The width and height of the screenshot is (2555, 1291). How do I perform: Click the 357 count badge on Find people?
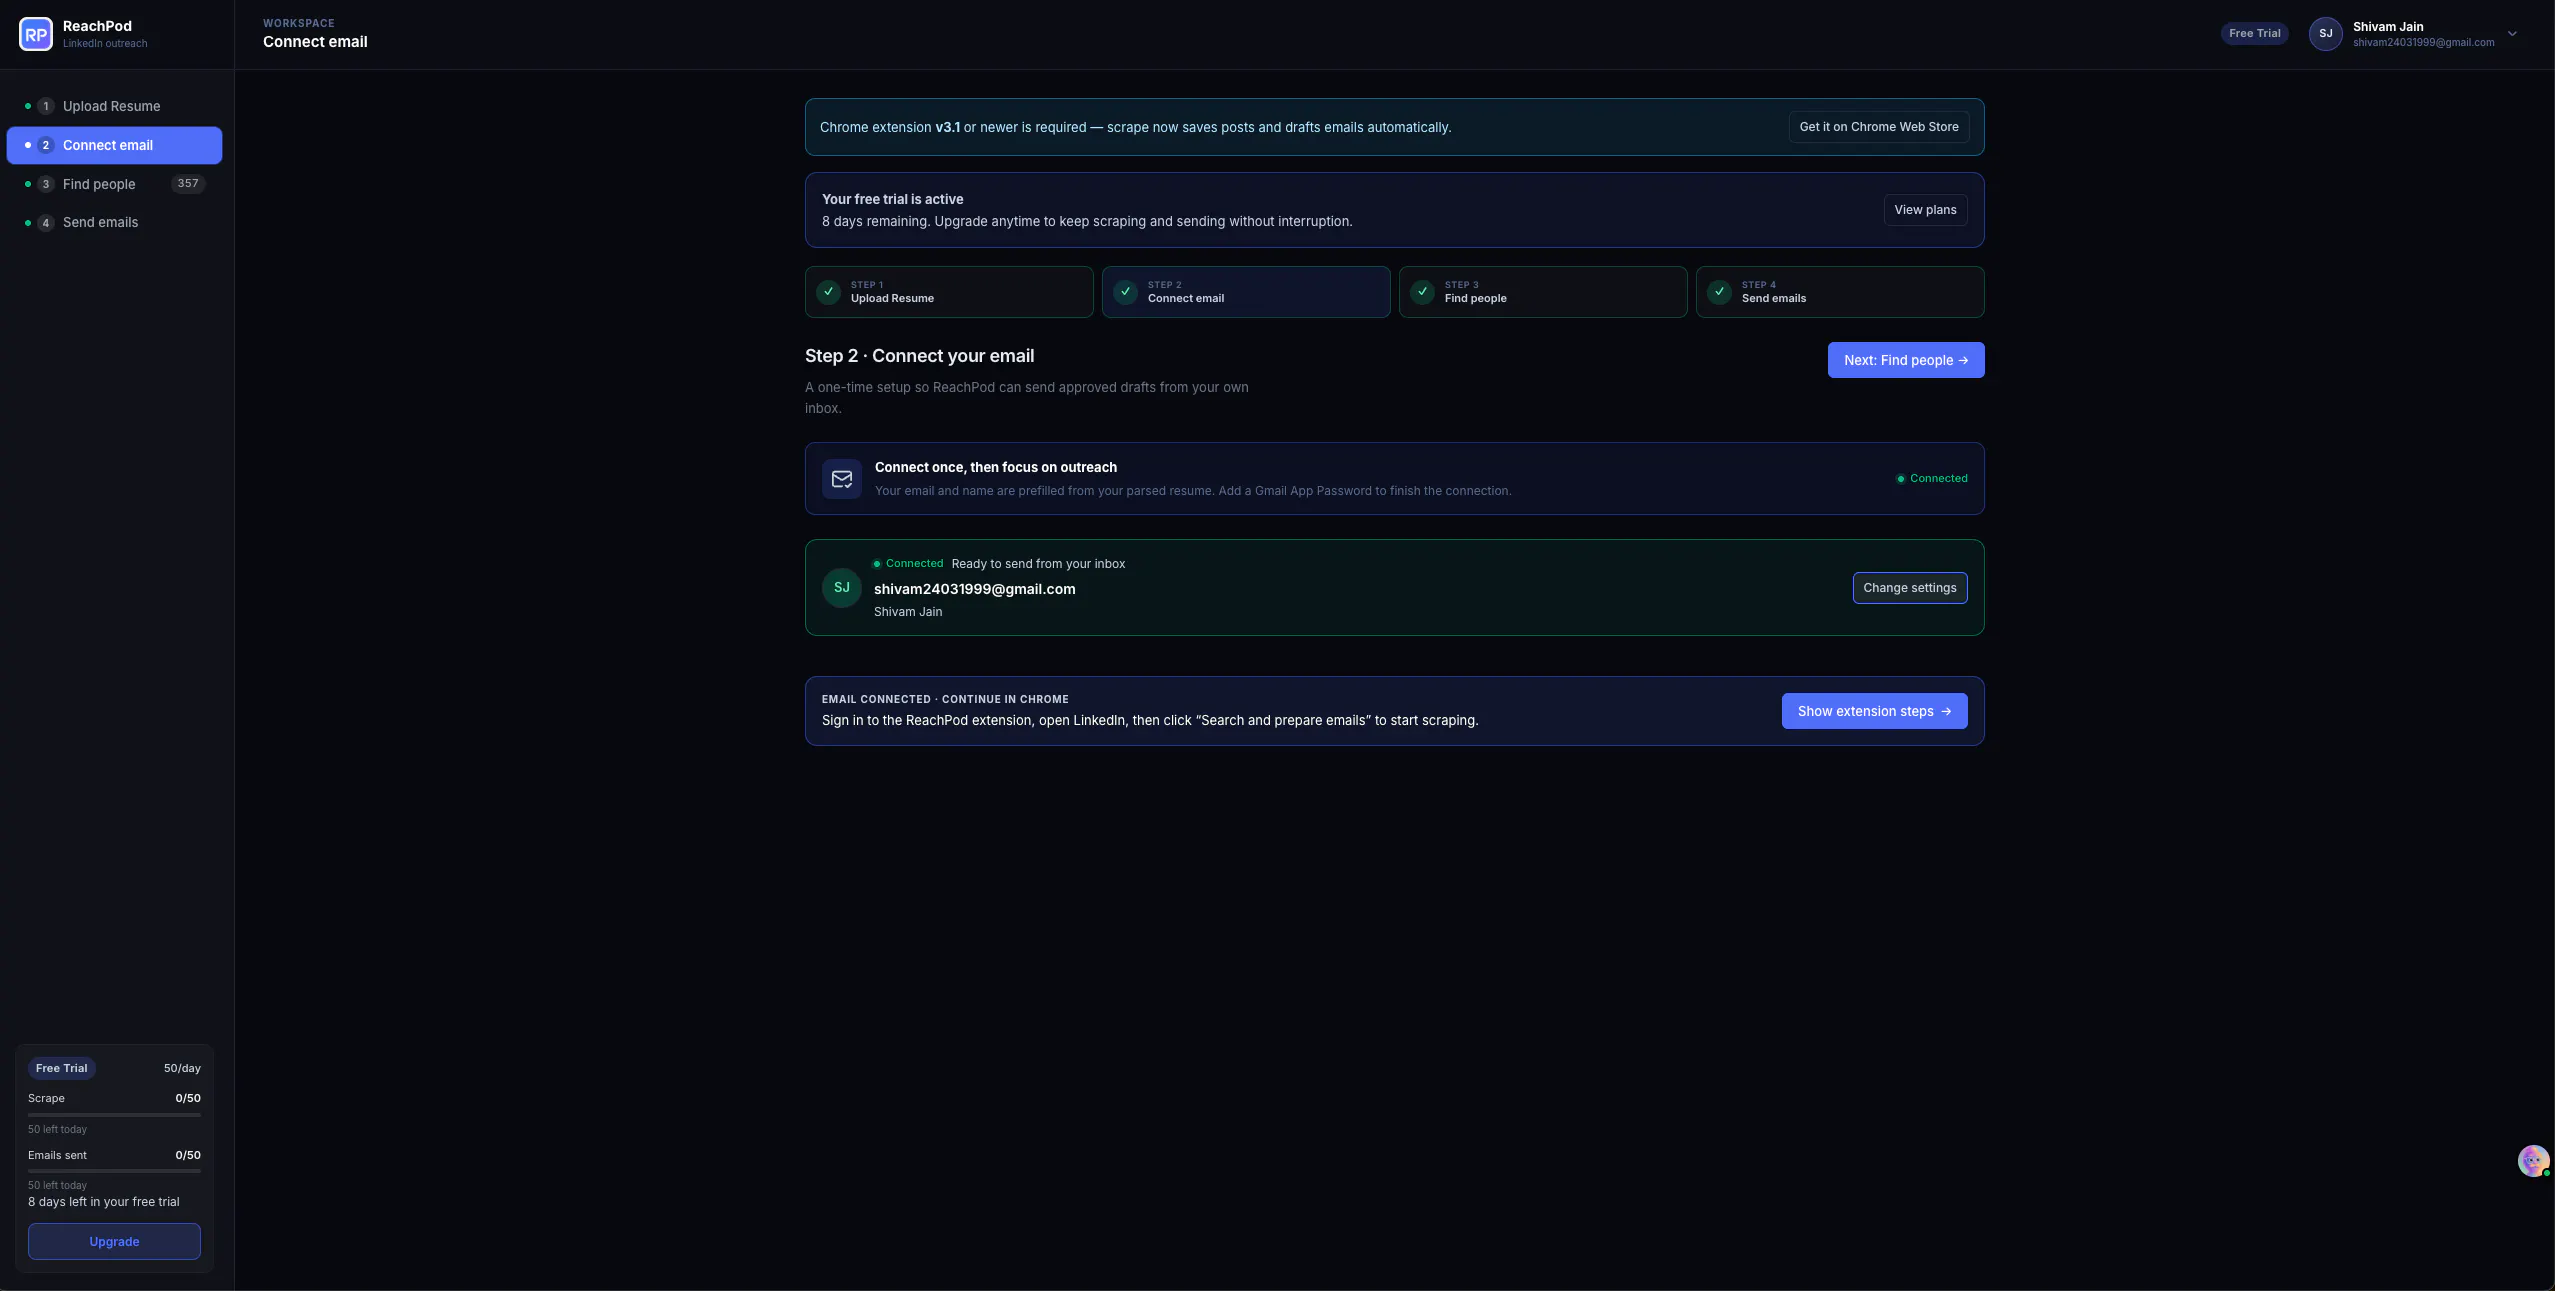(188, 184)
